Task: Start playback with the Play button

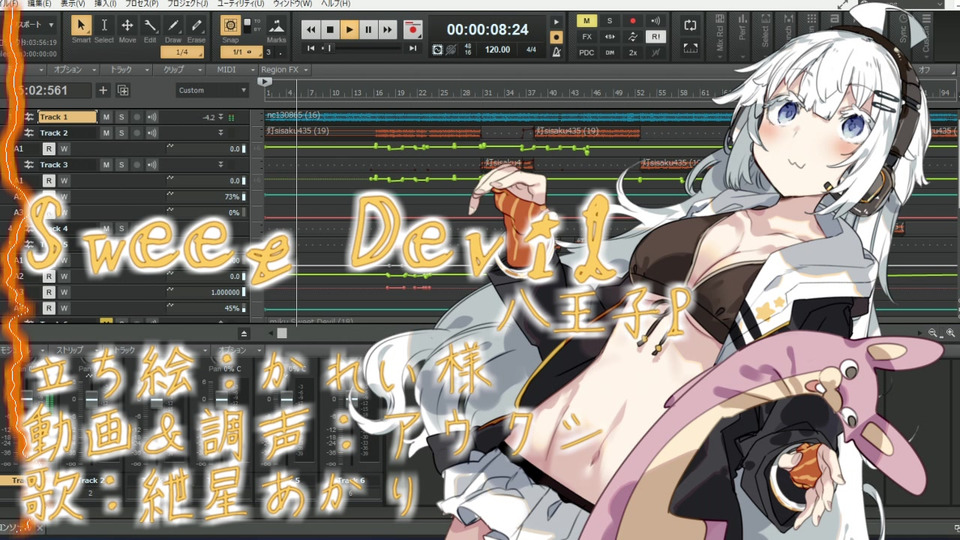Action: point(350,29)
